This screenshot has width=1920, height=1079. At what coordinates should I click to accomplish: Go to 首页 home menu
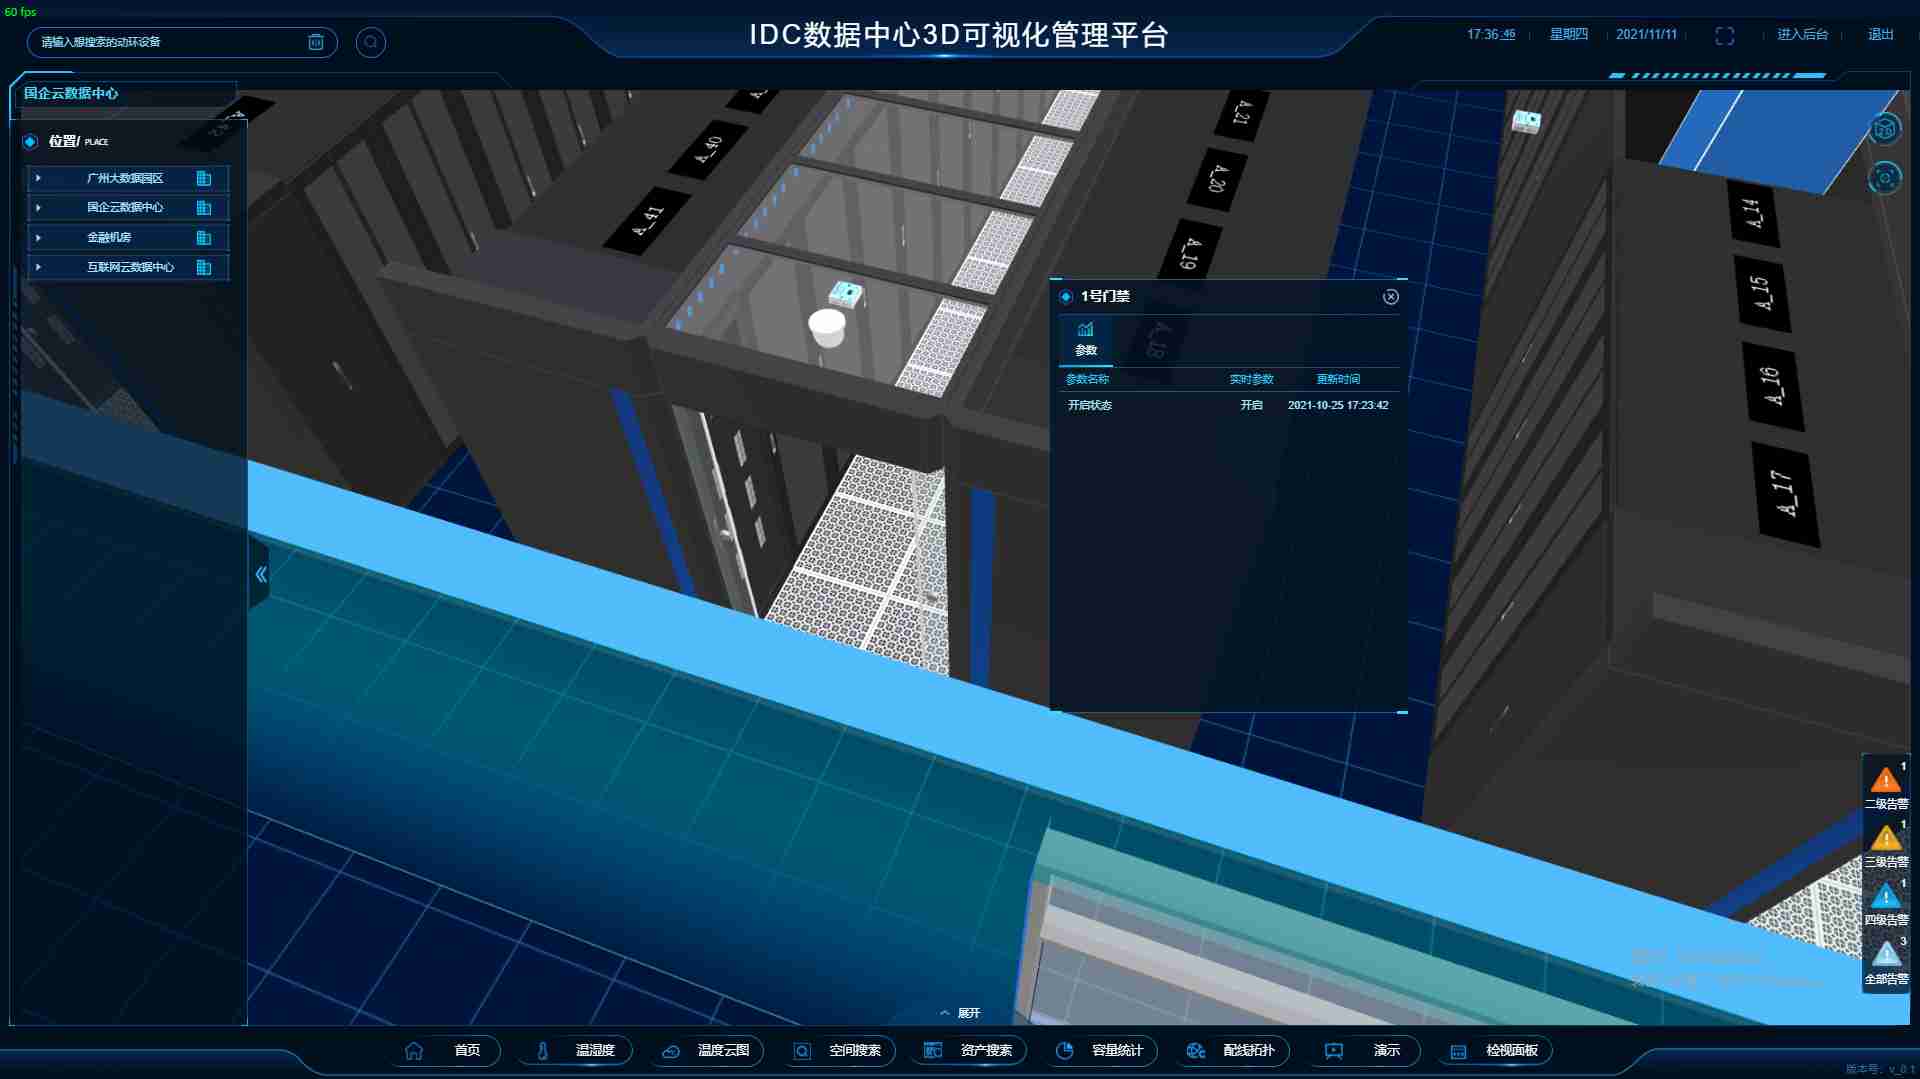coord(444,1051)
